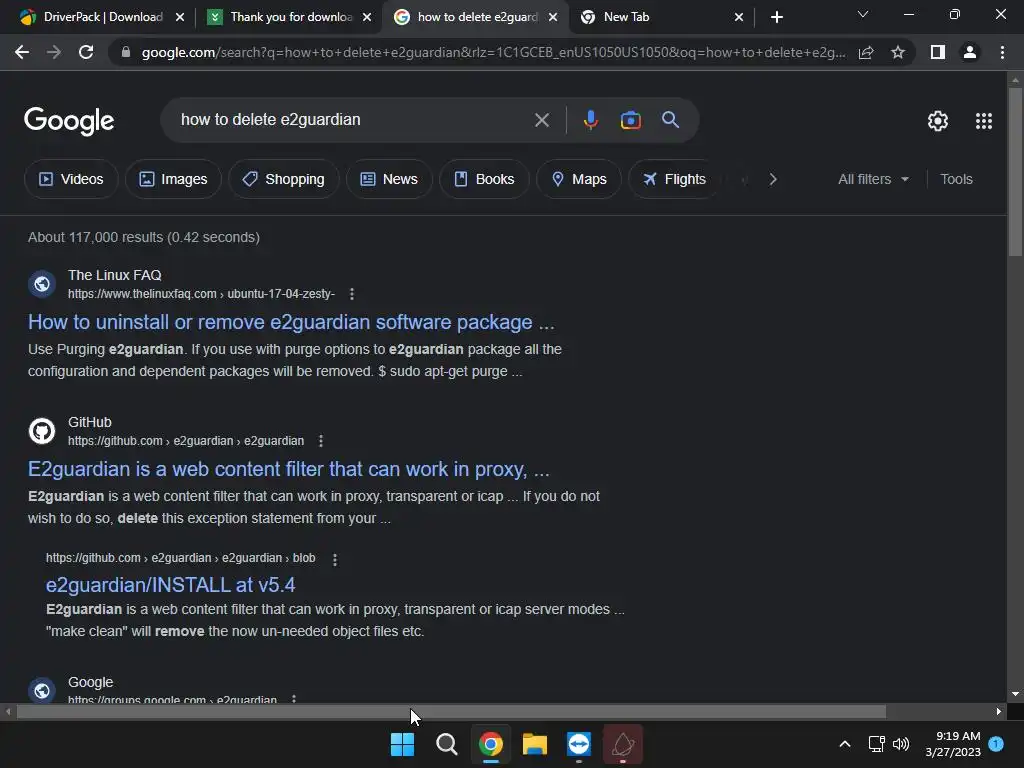Viewport: 1024px width, 768px height.
Task: Show hidden system tray icons
Action: tap(844, 744)
